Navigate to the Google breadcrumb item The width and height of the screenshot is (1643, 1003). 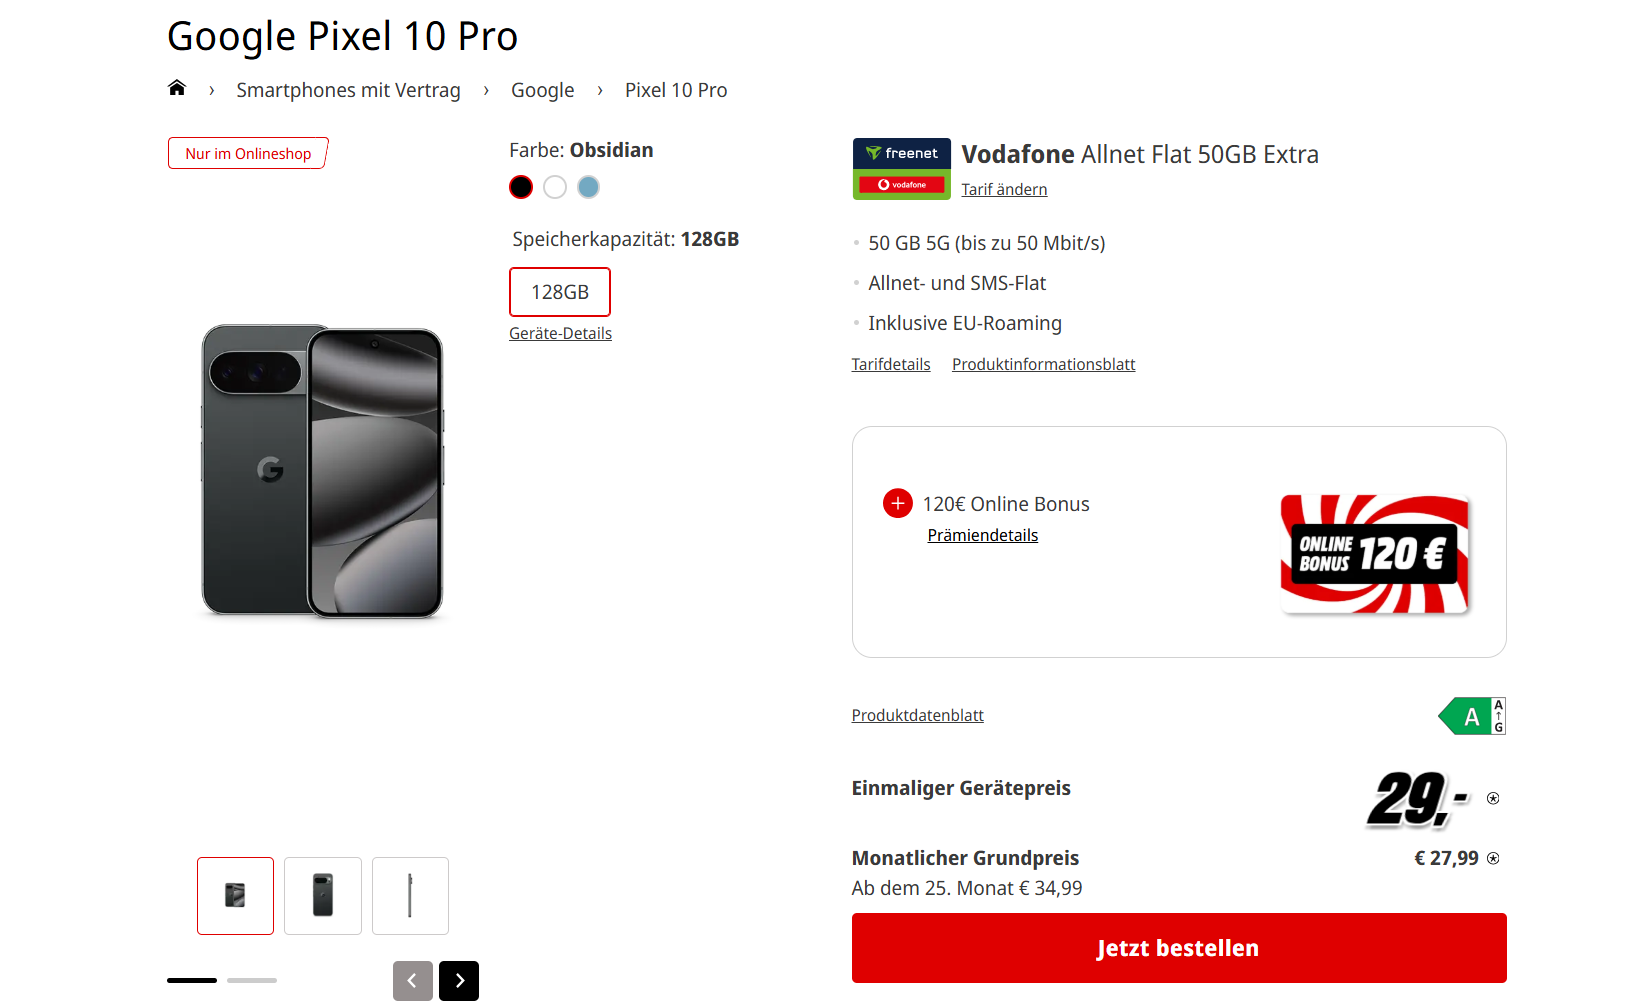[542, 90]
